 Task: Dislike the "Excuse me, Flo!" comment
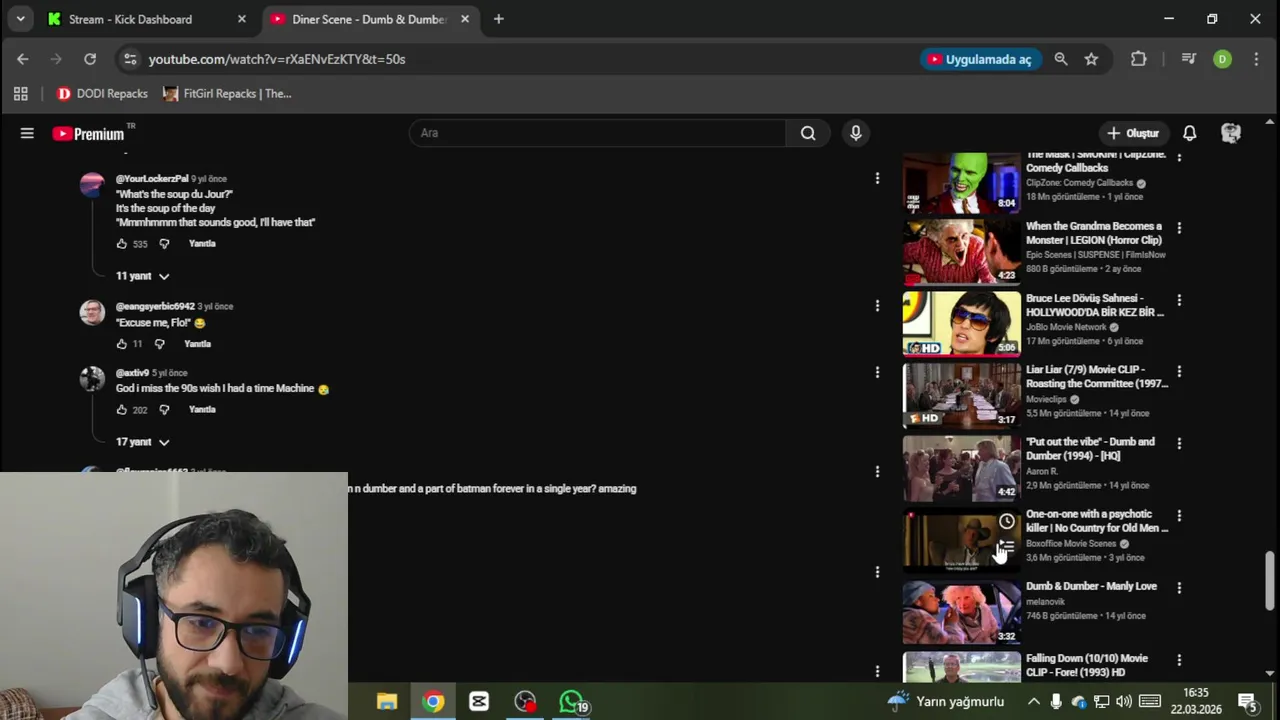pos(159,344)
